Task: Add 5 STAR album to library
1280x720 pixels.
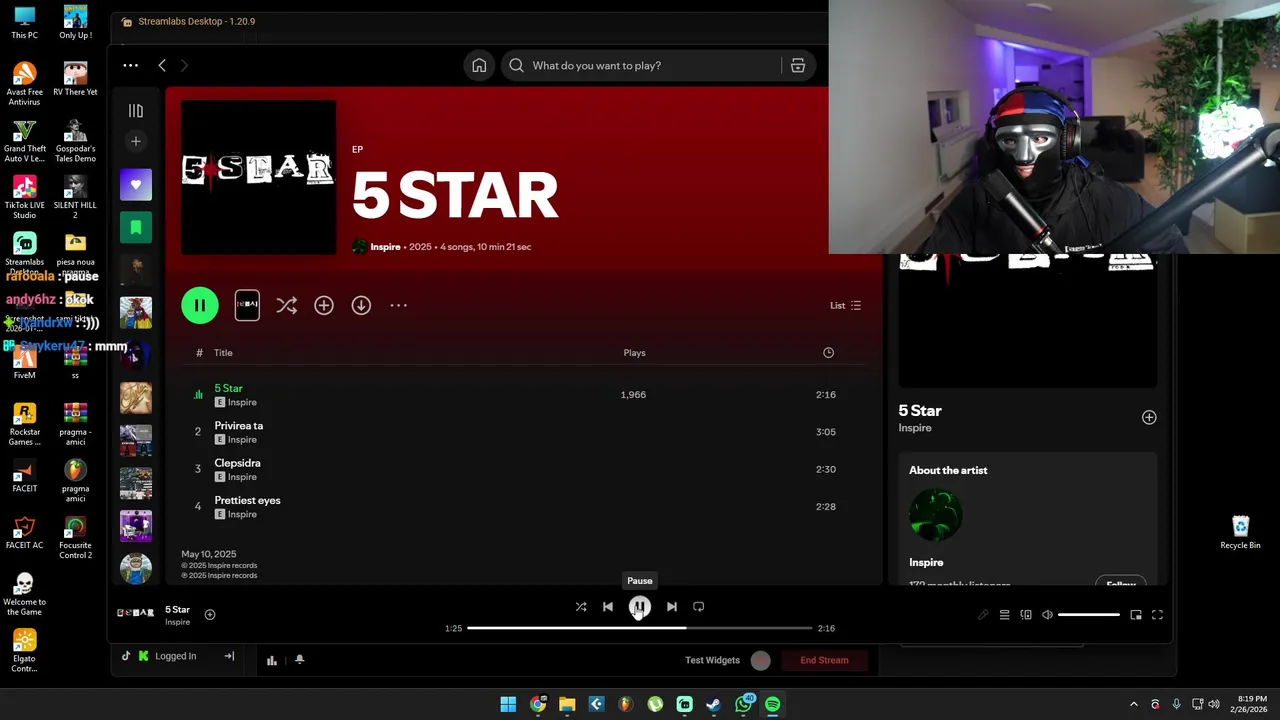Action: coord(324,306)
